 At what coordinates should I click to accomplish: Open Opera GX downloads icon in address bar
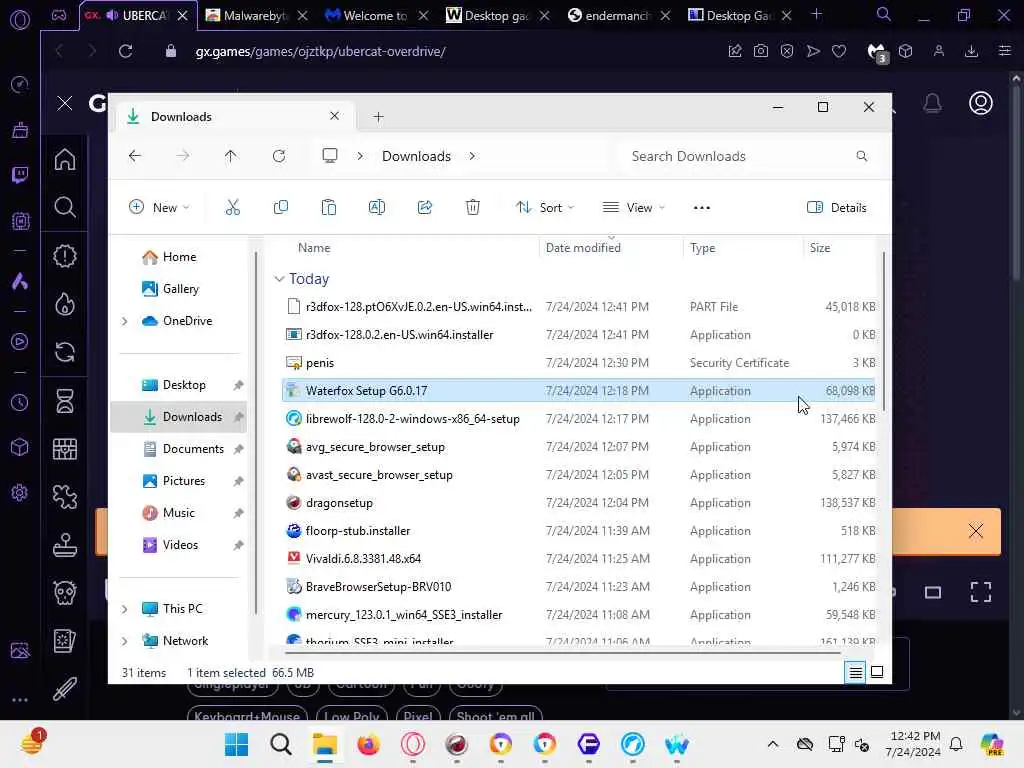tap(971, 51)
